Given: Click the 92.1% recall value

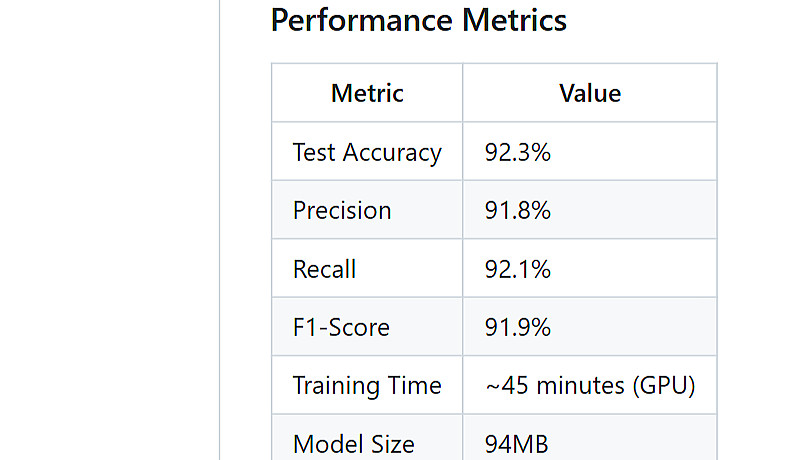Looking at the screenshot, I should coord(518,269).
